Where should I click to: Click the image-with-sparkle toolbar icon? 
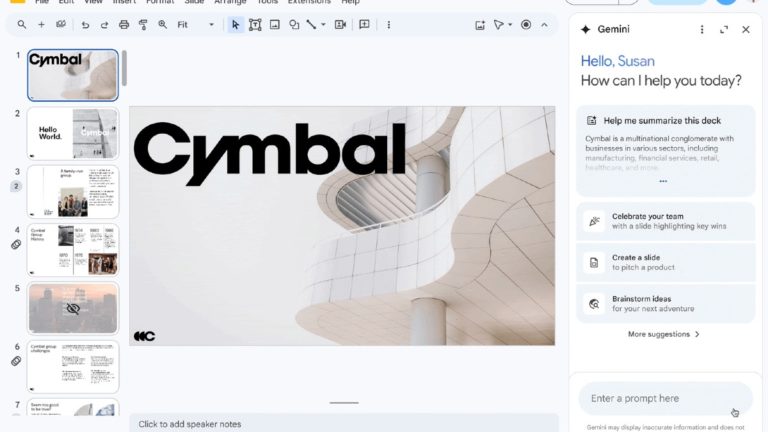click(x=480, y=25)
